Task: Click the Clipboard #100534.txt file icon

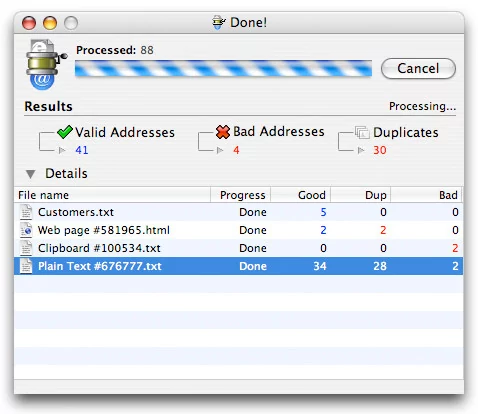Action: [x=26, y=248]
